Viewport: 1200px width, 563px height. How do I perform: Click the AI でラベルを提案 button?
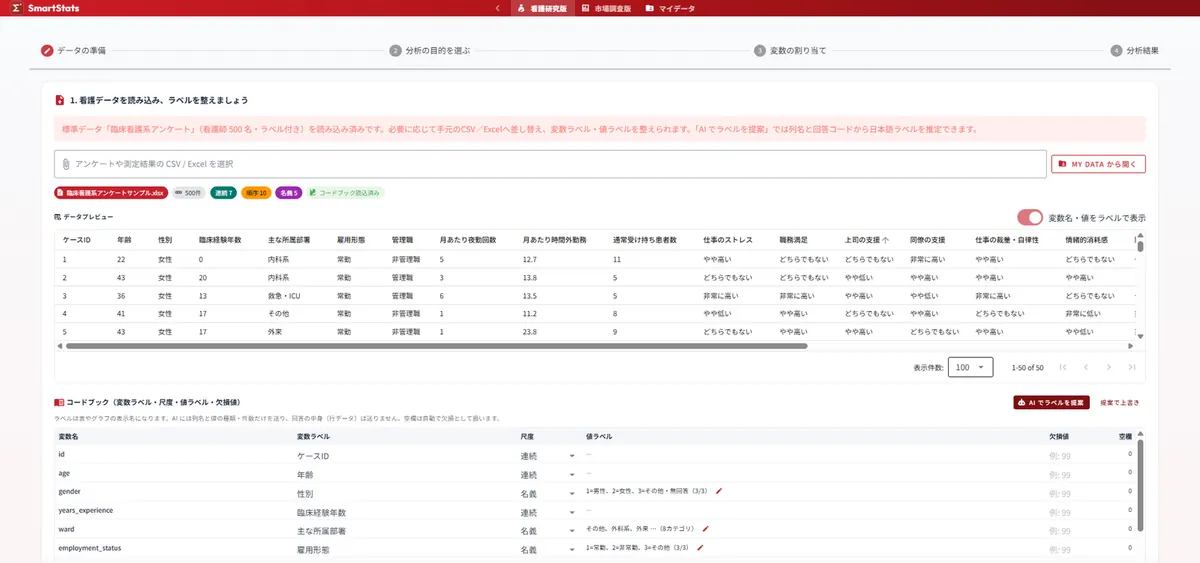click(x=1051, y=402)
